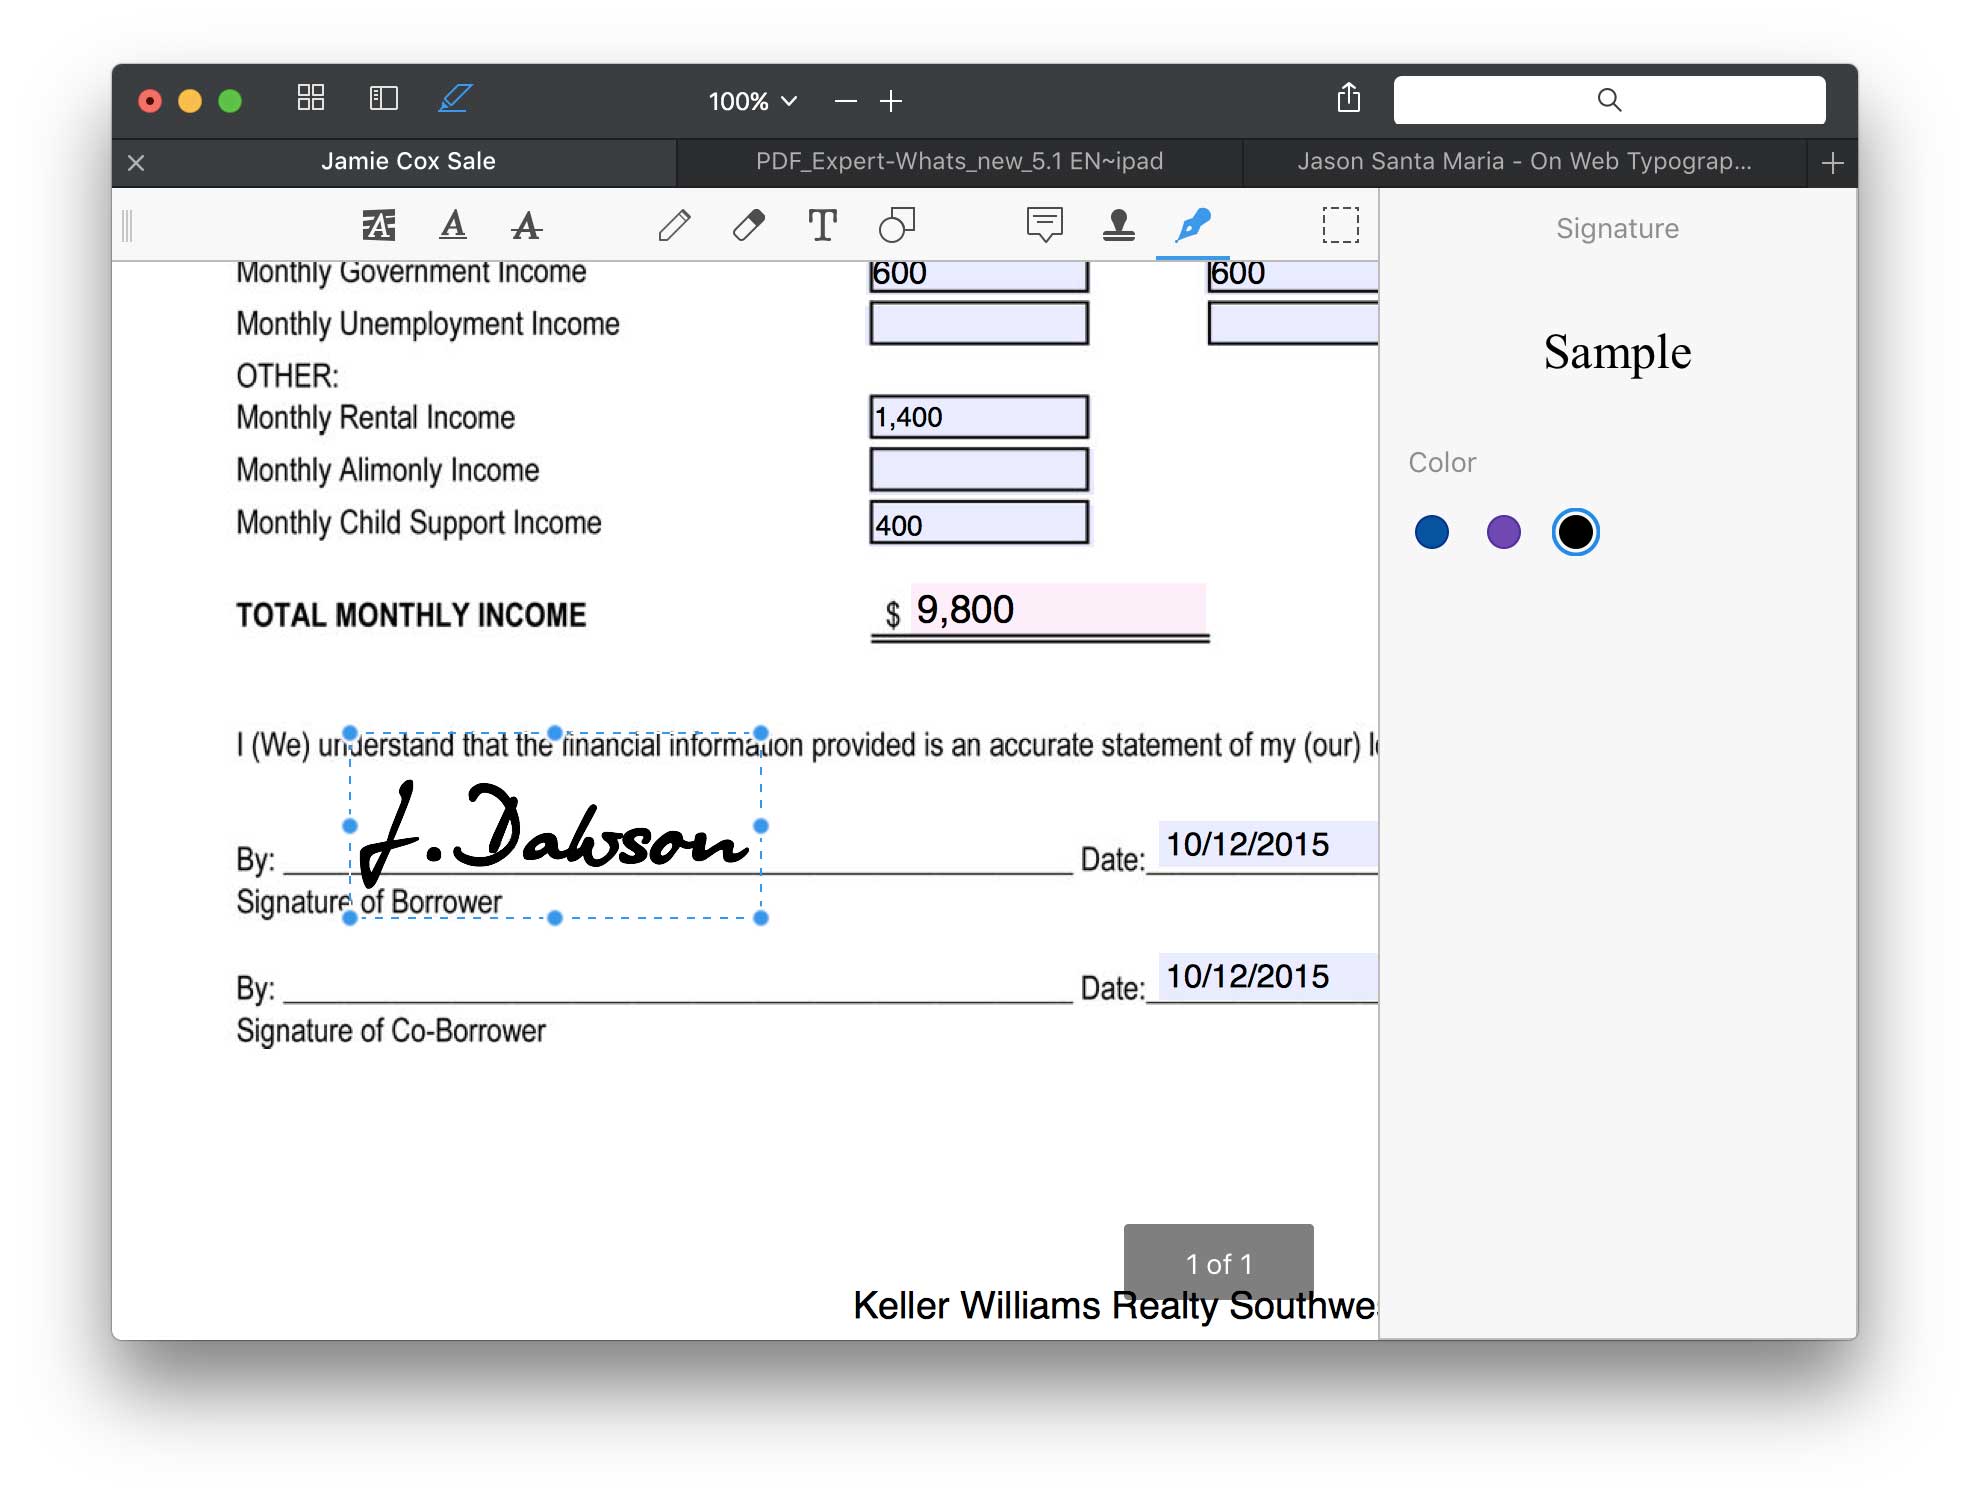Zoom in with plus button

[x=891, y=101]
